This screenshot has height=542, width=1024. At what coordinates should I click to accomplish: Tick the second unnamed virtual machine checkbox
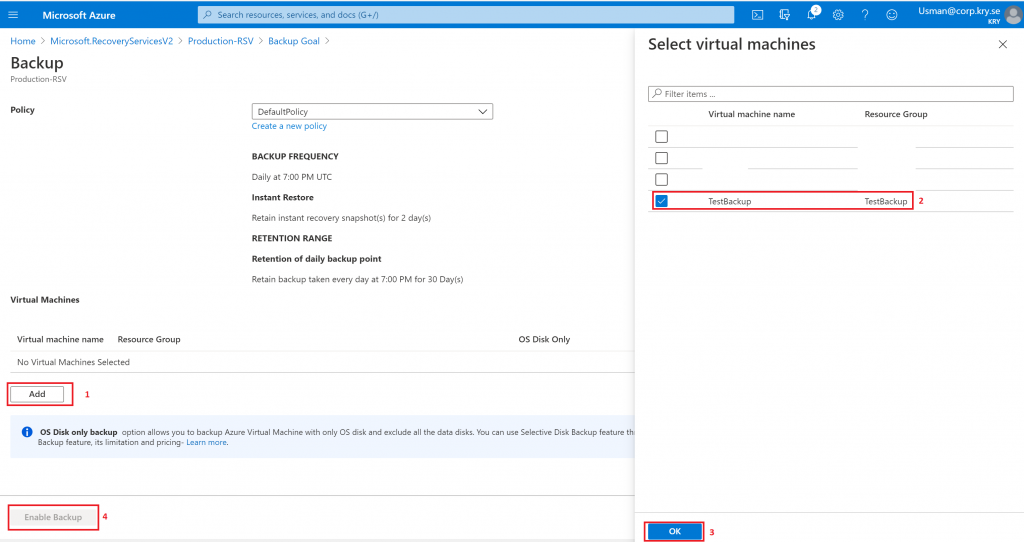pyautogui.click(x=662, y=158)
